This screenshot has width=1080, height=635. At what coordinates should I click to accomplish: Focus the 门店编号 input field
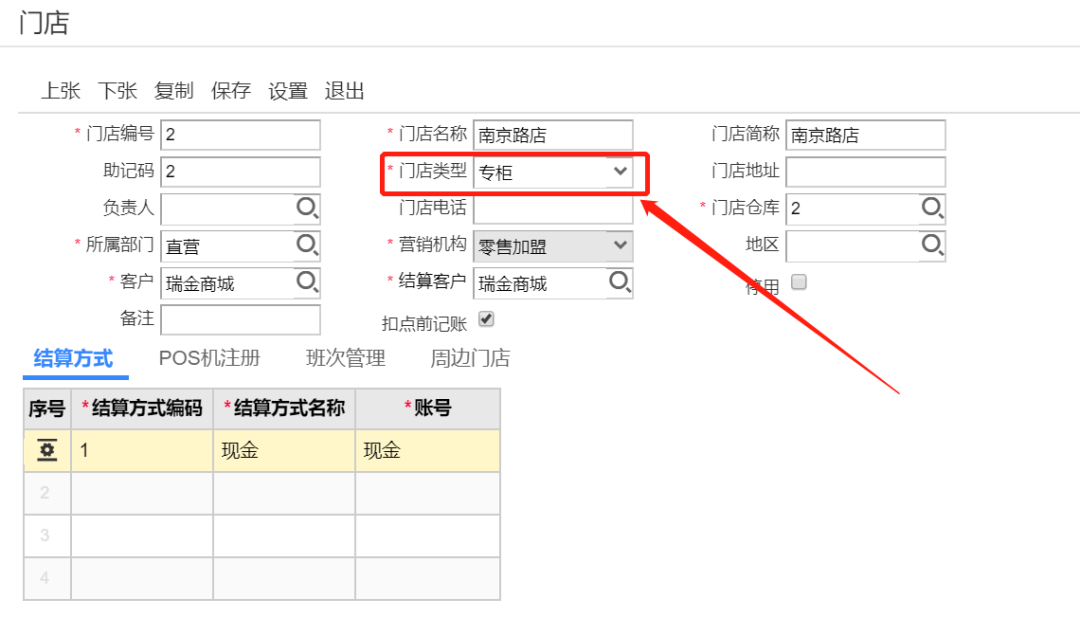tap(240, 134)
